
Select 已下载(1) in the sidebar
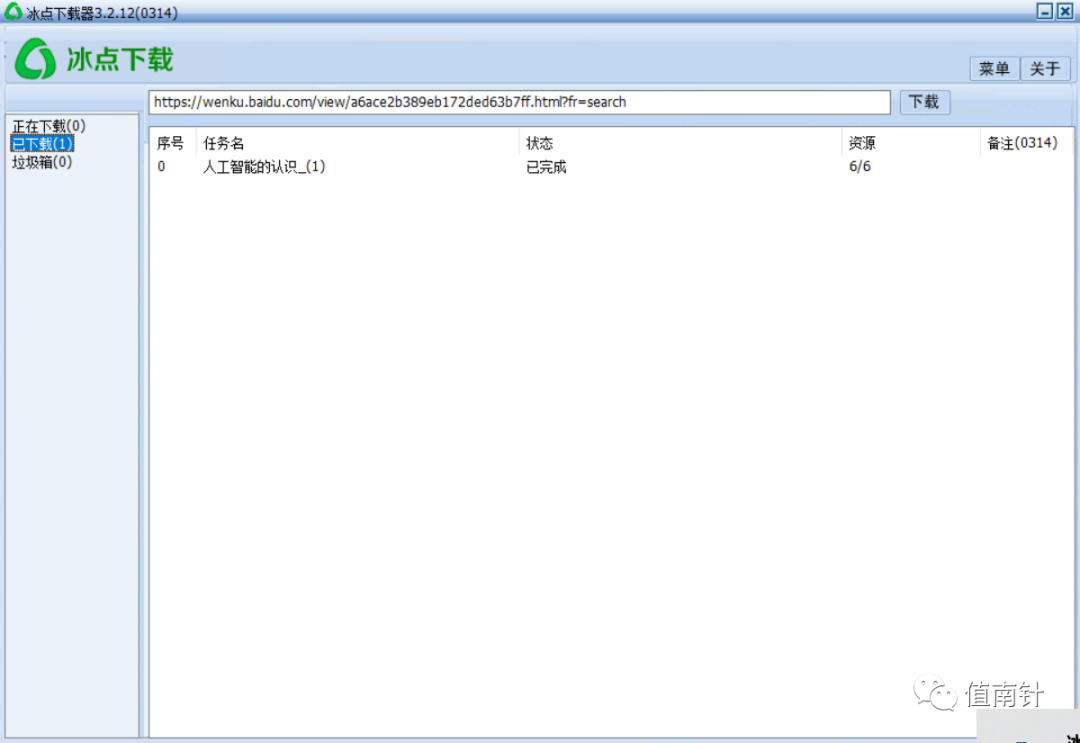pyautogui.click(x=42, y=144)
